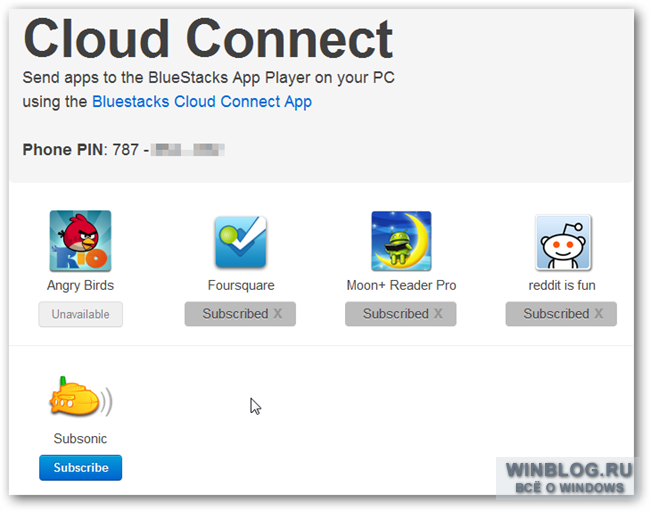
Task: Click the Subsonic app name label
Action: [x=80, y=438]
